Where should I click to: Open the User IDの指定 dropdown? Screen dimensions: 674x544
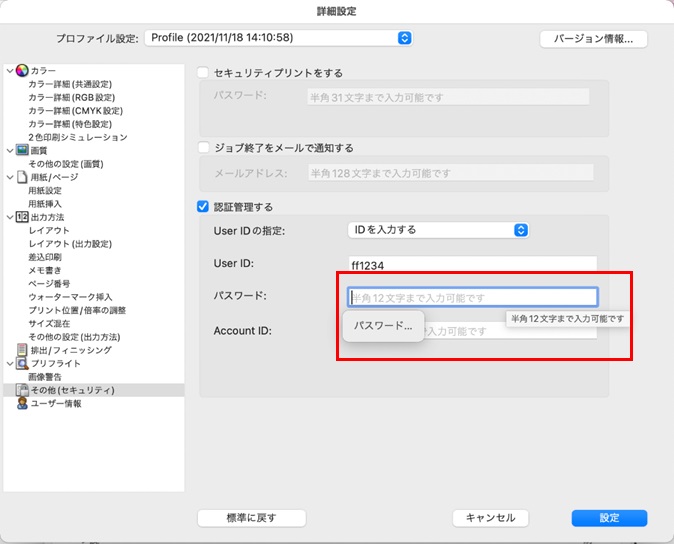pyautogui.click(x=437, y=230)
